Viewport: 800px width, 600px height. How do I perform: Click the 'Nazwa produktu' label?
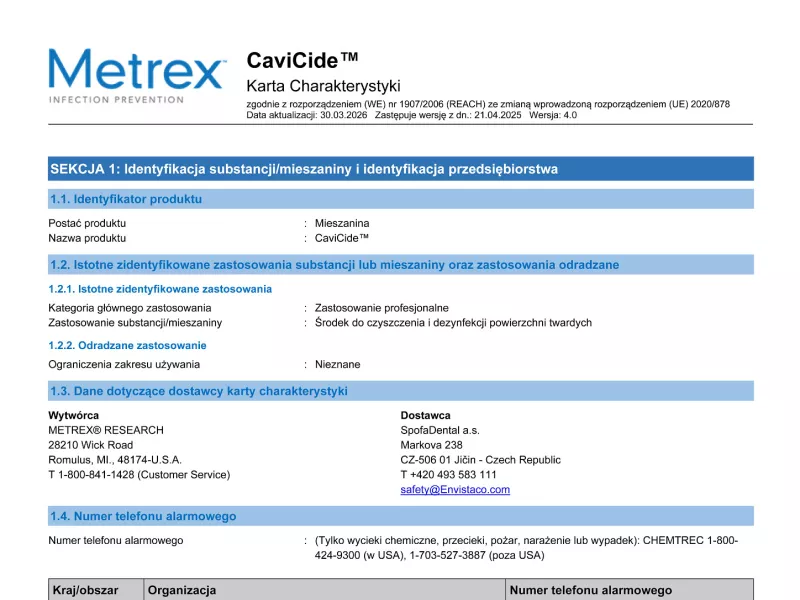click(87, 238)
